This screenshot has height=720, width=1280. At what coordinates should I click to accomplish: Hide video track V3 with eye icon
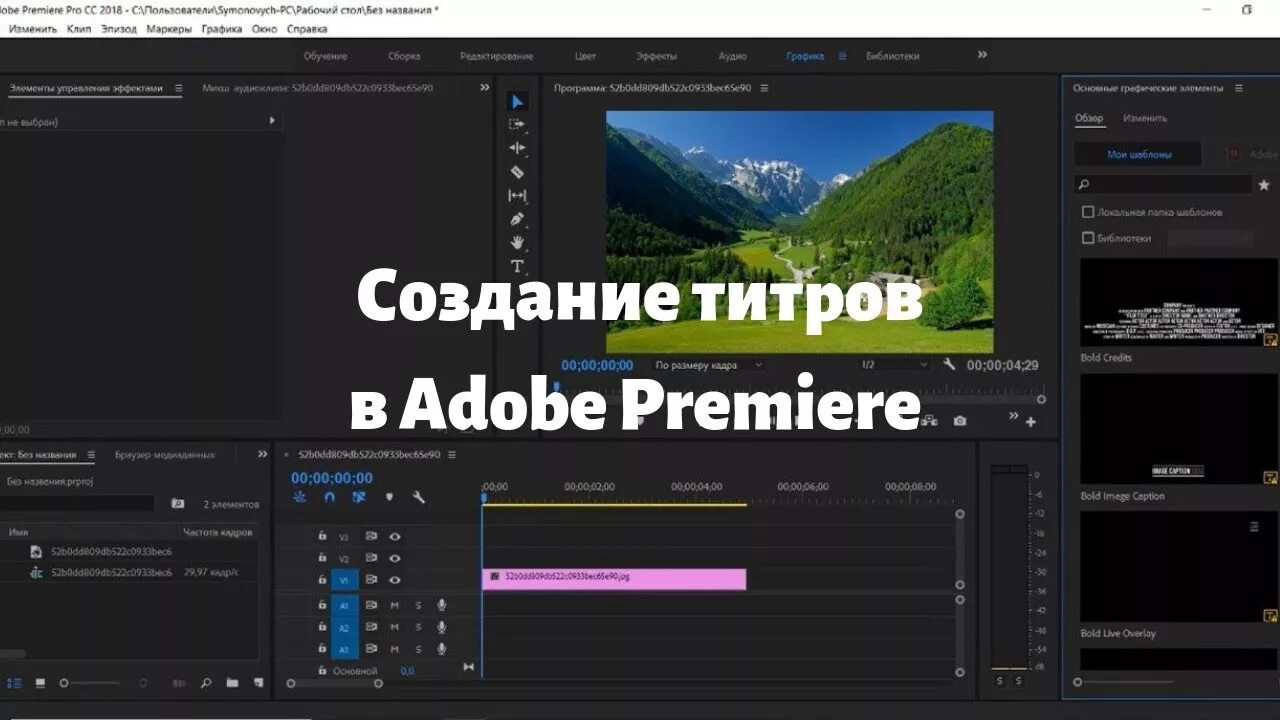click(x=395, y=537)
